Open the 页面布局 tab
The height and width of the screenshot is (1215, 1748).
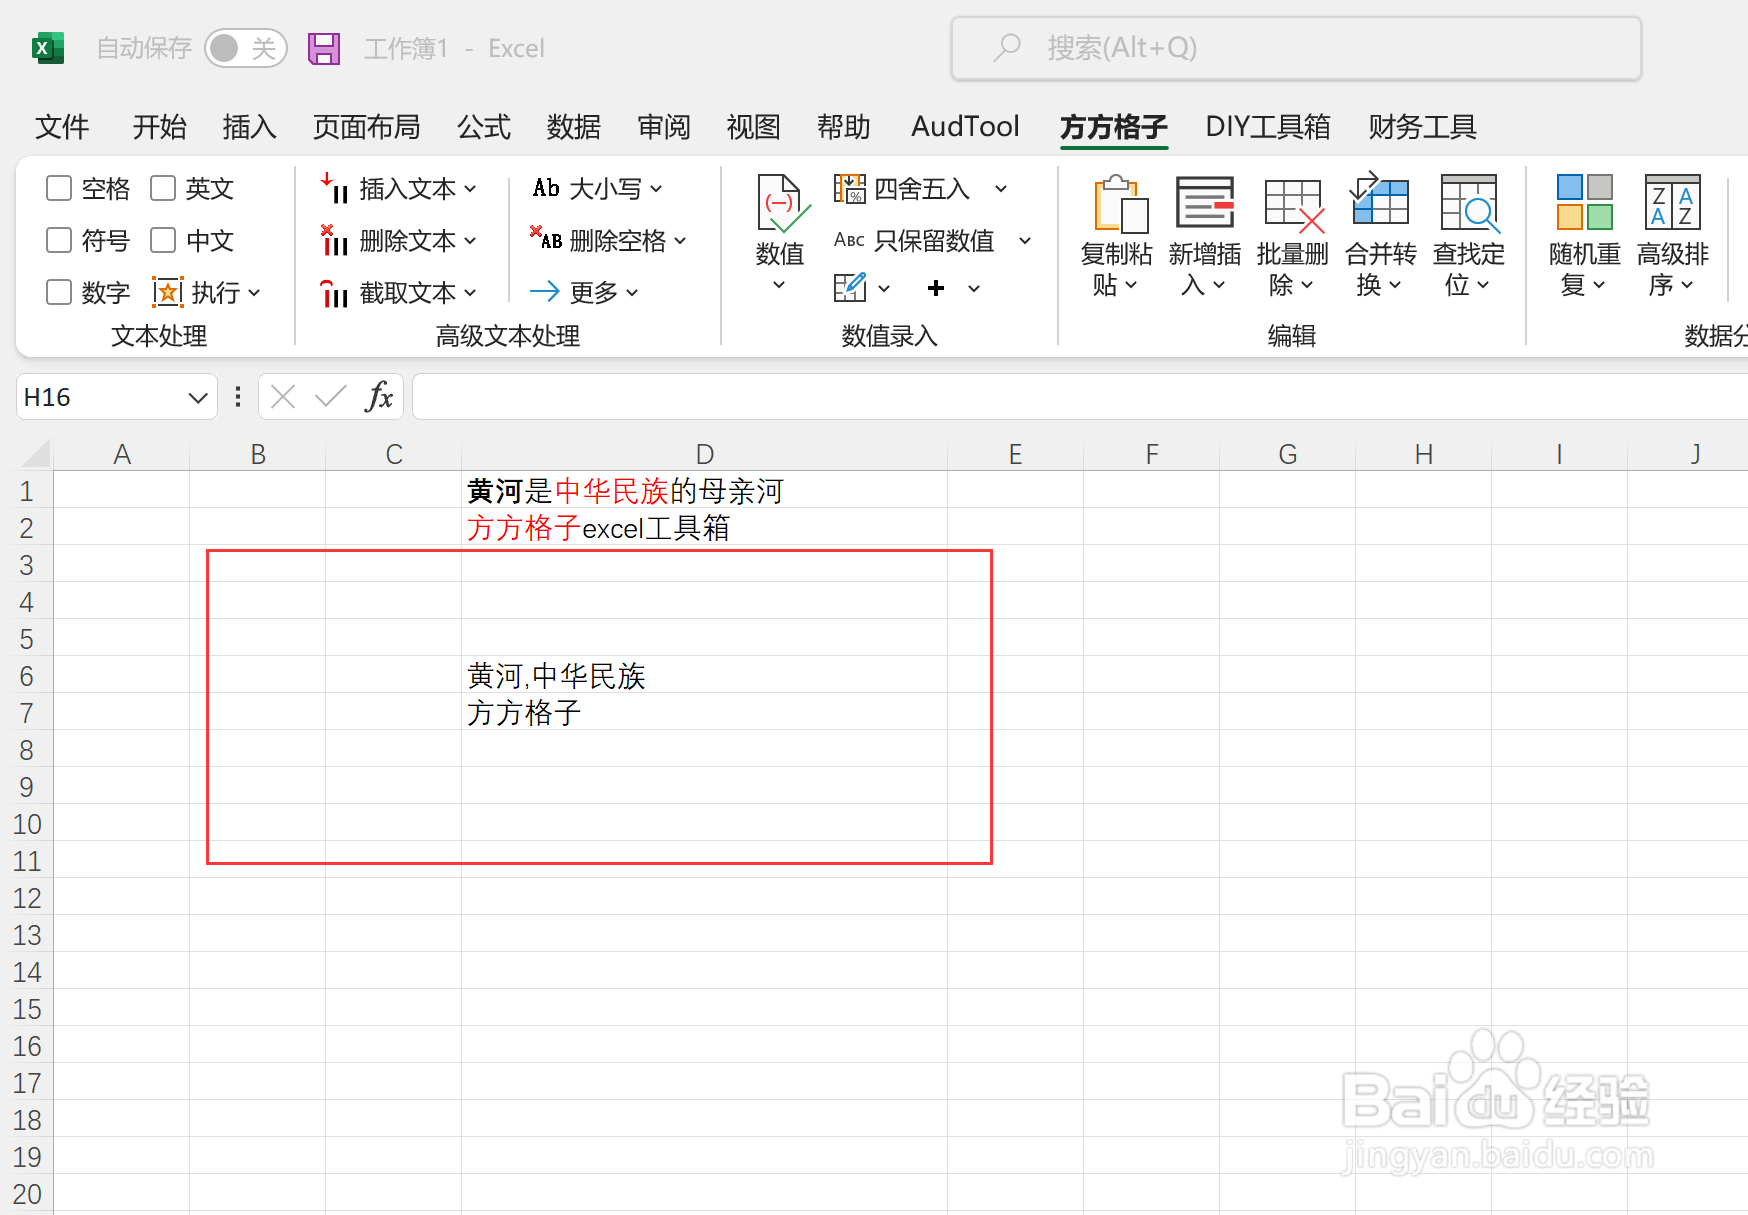pos(367,127)
